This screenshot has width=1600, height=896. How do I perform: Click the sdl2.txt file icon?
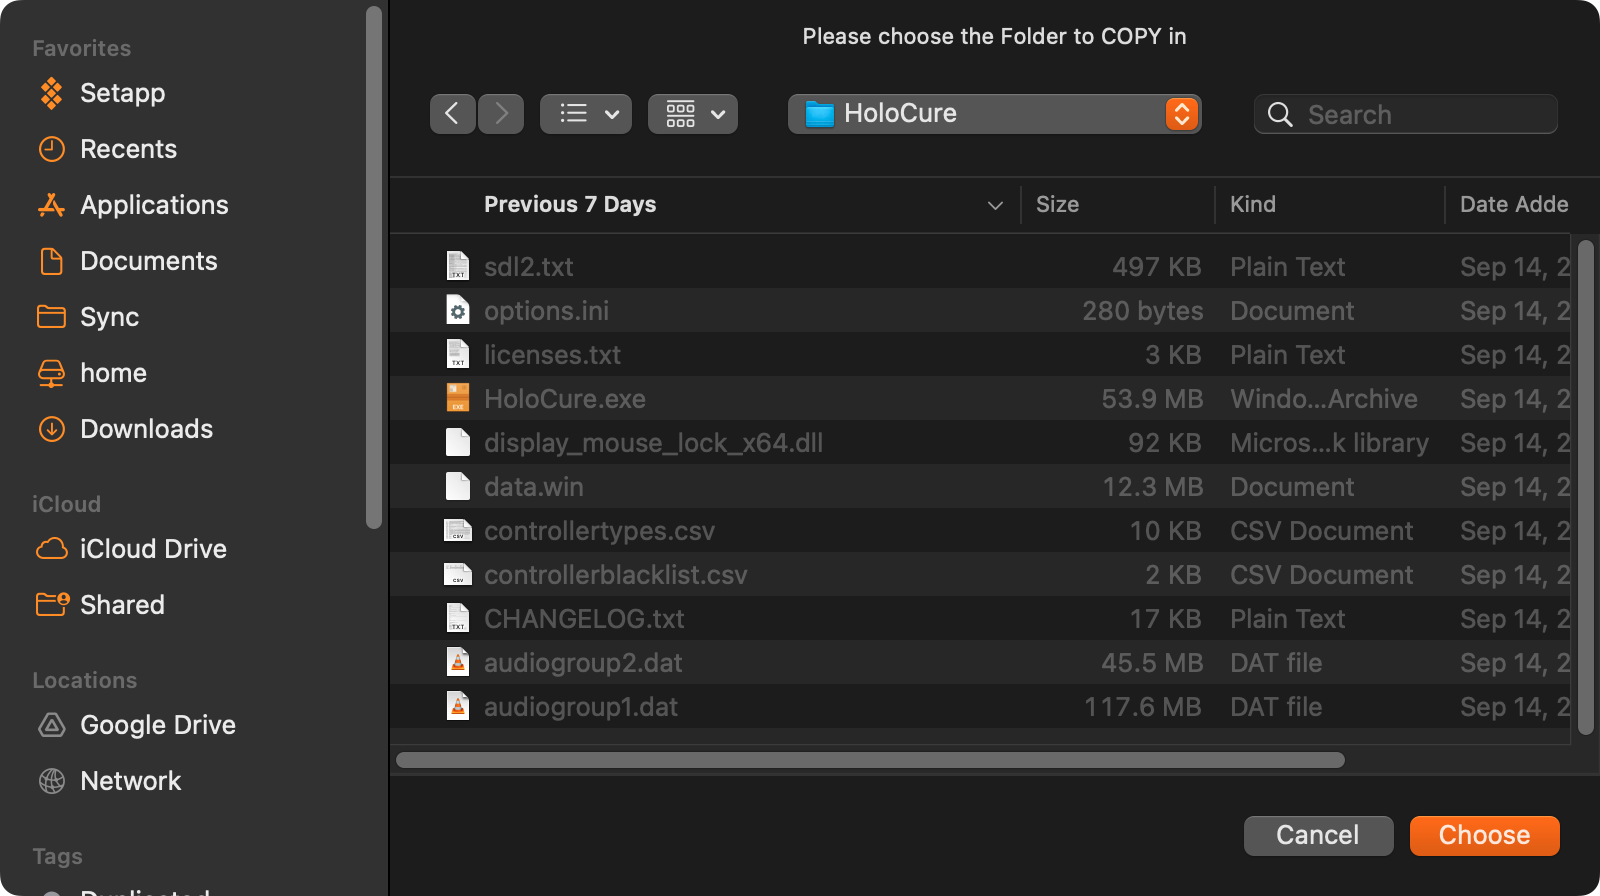(x=457, y=266)
